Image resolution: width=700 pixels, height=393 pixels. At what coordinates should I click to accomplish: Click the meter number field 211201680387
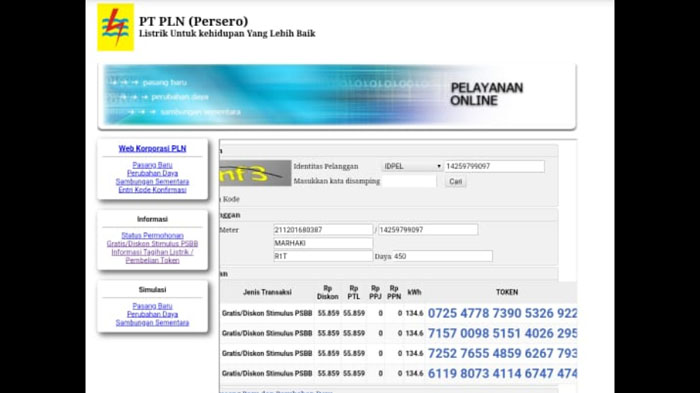click(323, 230)
